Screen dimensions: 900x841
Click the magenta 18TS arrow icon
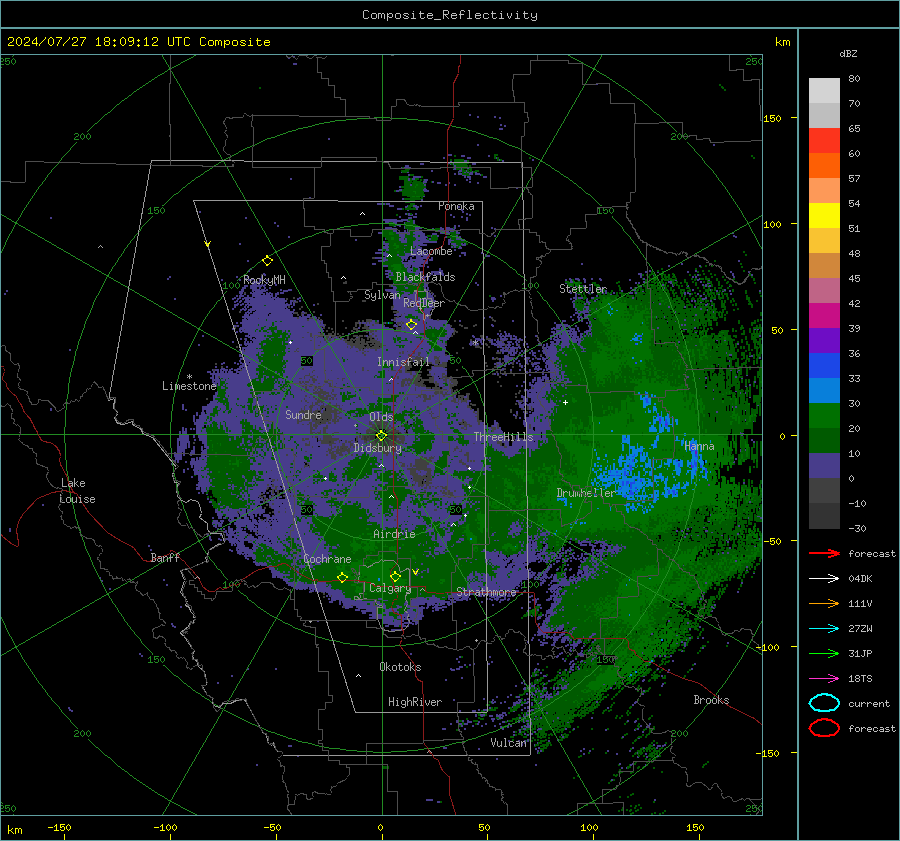[x=824, y=679]
